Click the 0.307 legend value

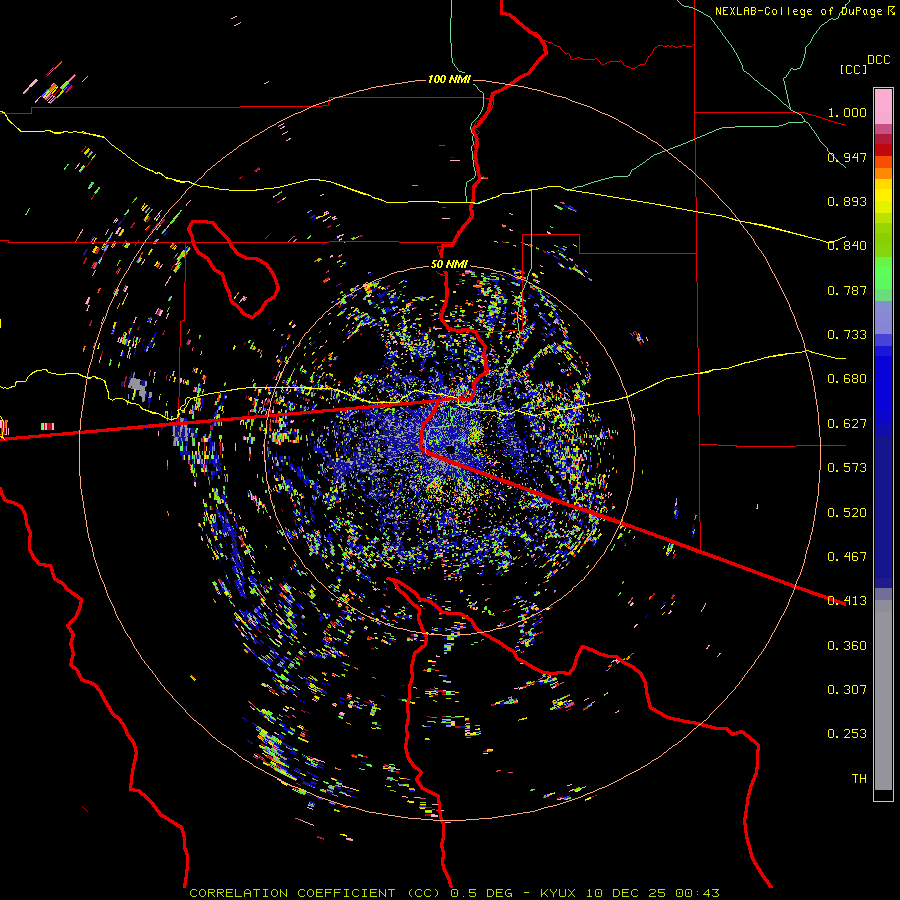pos(847,690)
